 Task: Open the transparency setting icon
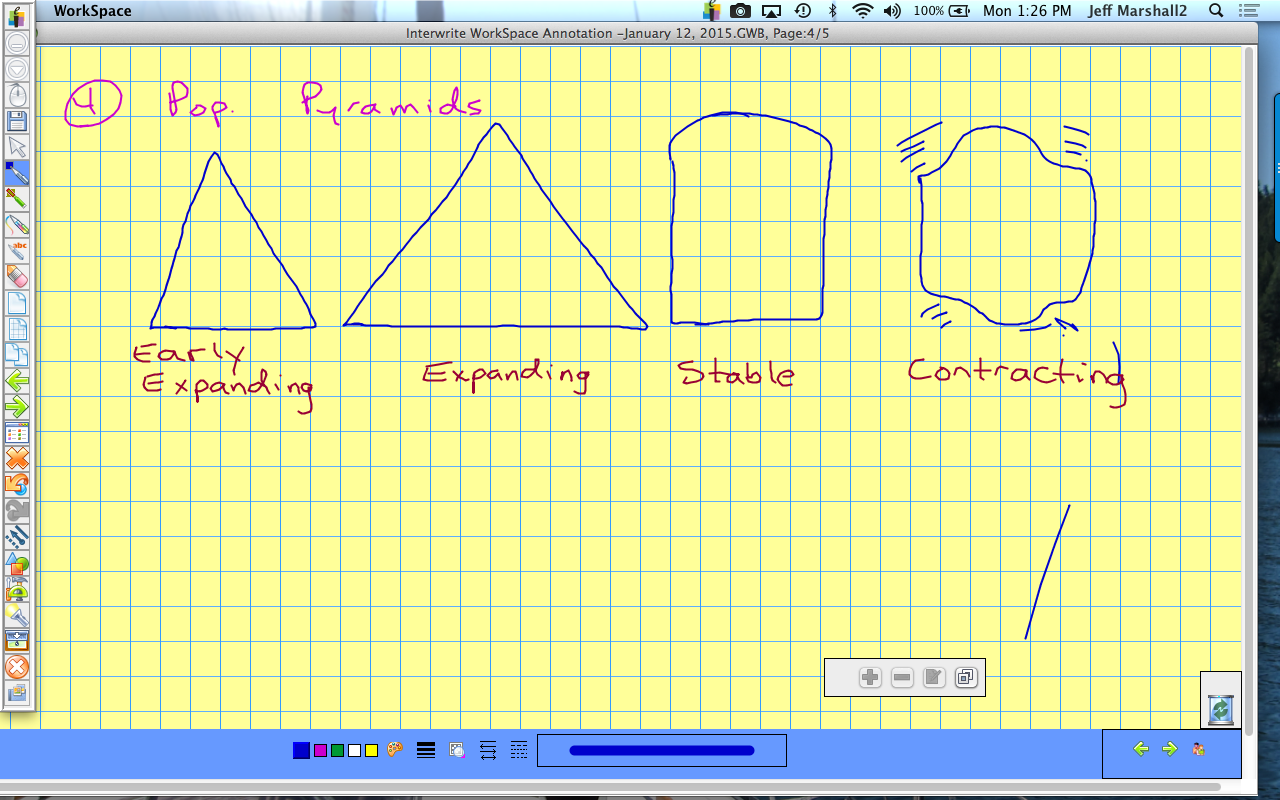click(457, 750)
